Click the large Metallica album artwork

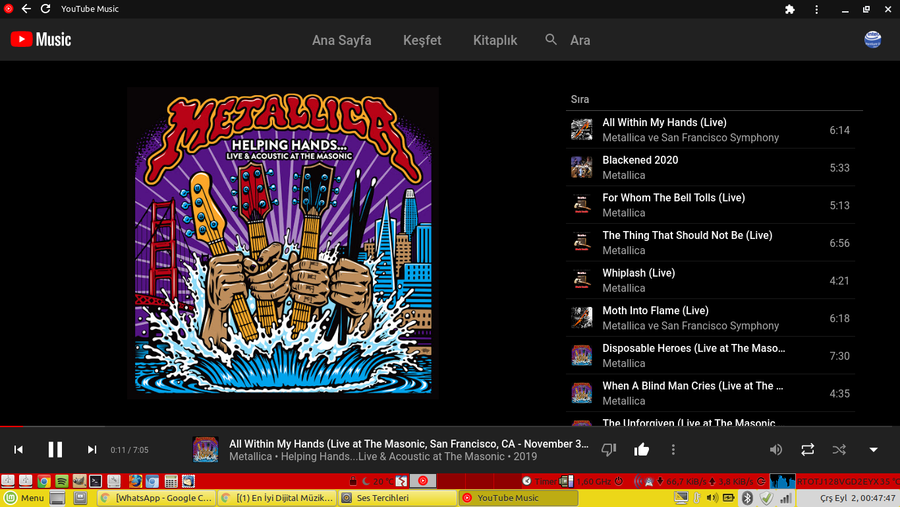coord(283,243)
